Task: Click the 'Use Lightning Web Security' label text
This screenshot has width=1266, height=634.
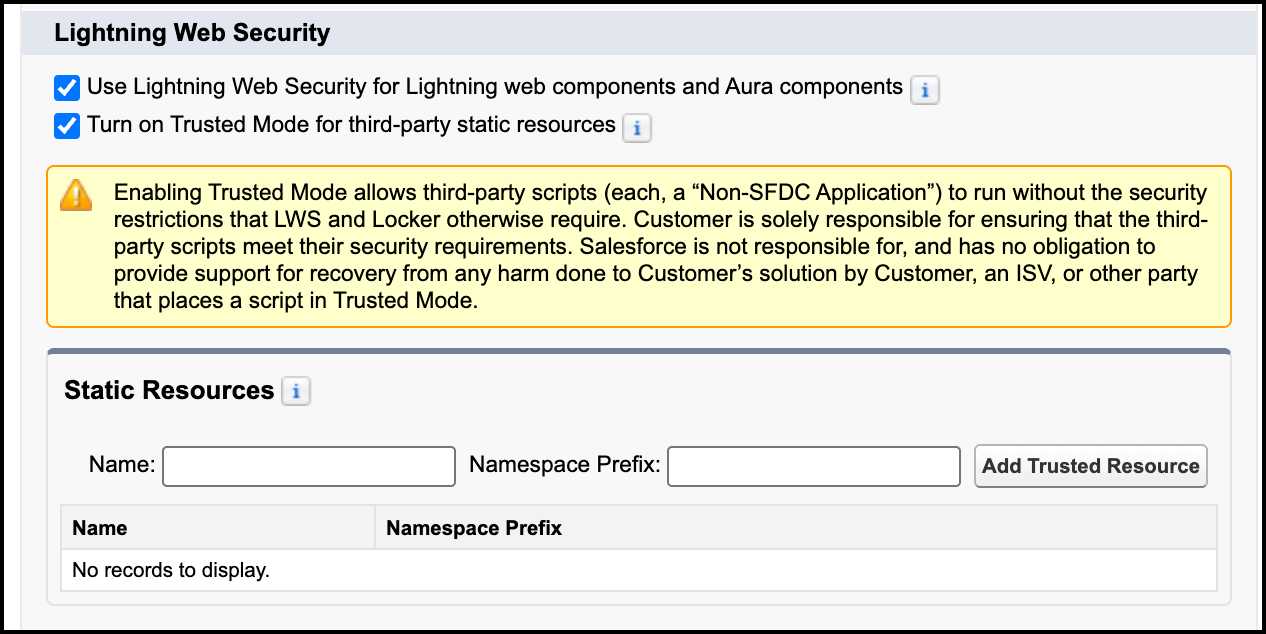Action: click(495, 87)
